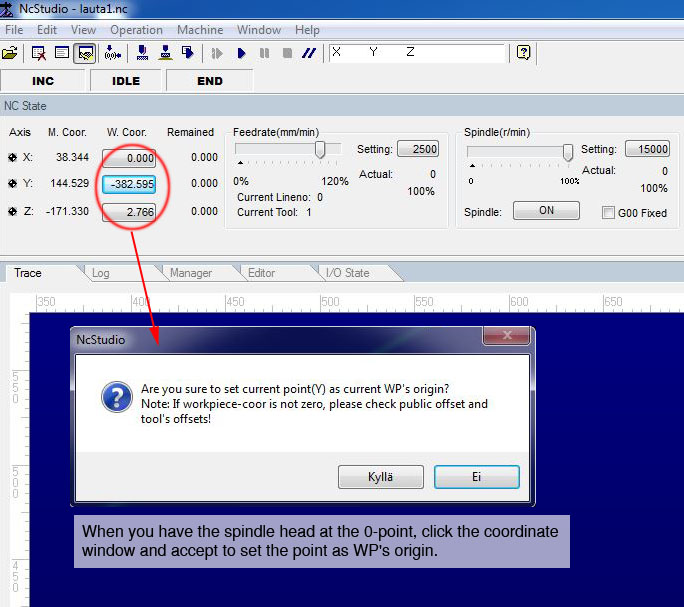Image resolution: width=684 pixels, height=607 pixels.
Task: Click Z machine coordinate -171.330
Action: point(67,211)
